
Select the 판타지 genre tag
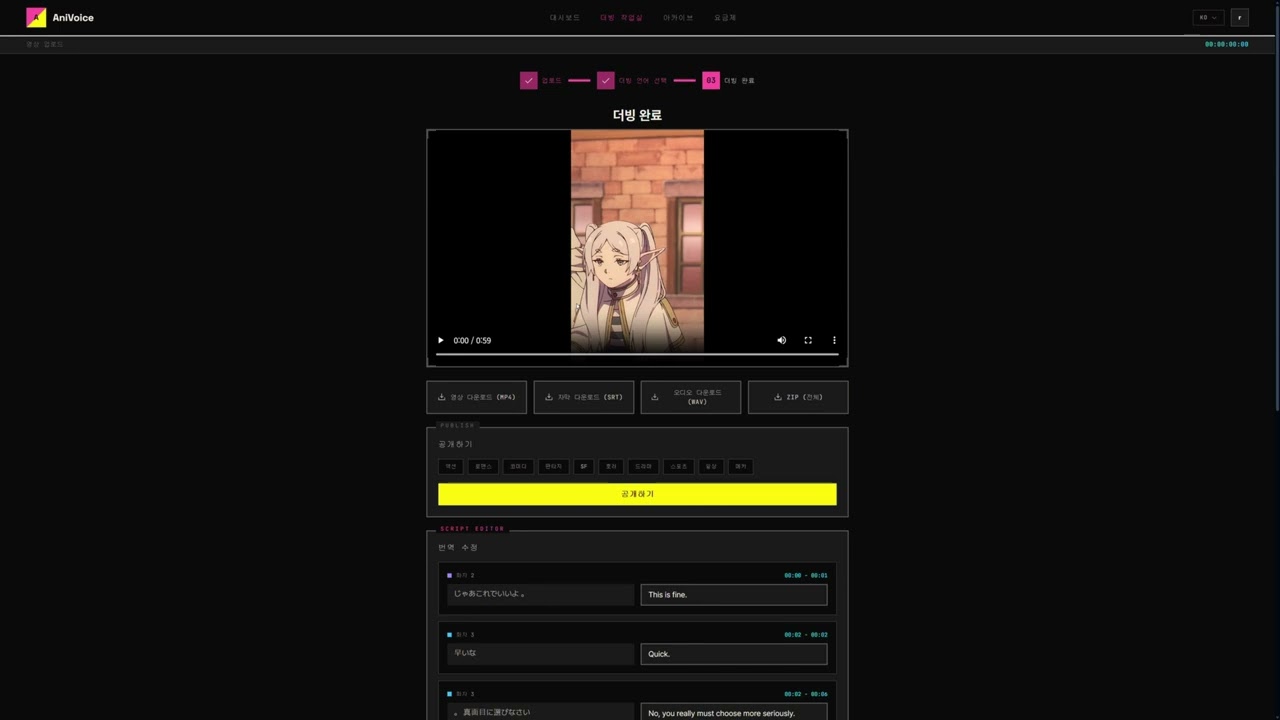[553, 466]
